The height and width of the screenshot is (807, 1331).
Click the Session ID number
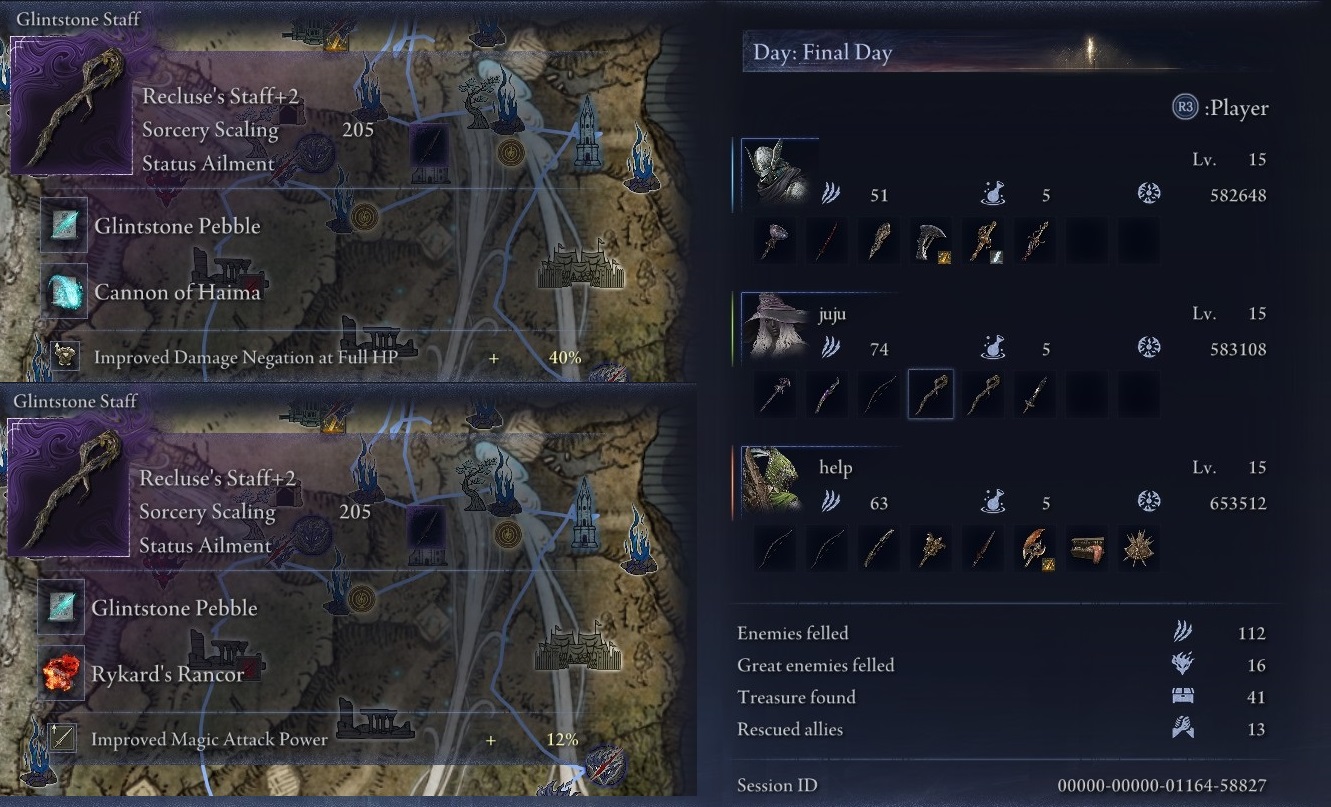[1161, 785]
